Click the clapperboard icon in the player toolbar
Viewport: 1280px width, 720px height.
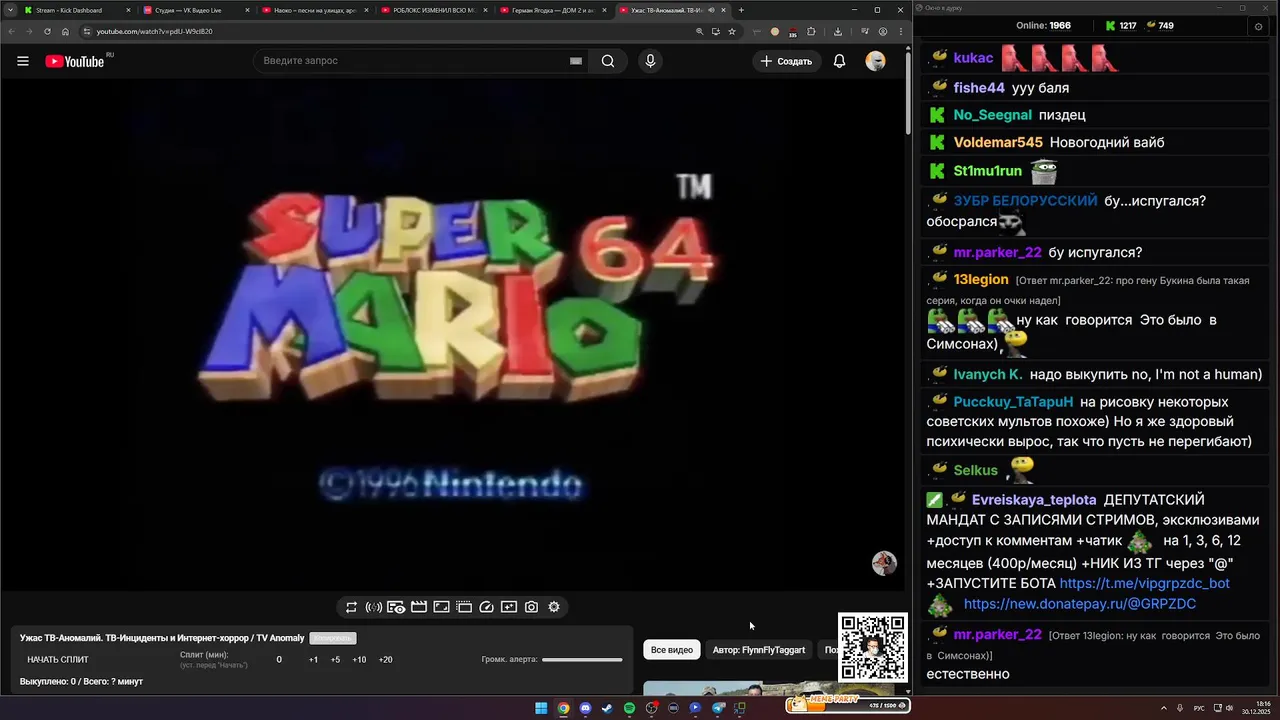pos(419,607)
